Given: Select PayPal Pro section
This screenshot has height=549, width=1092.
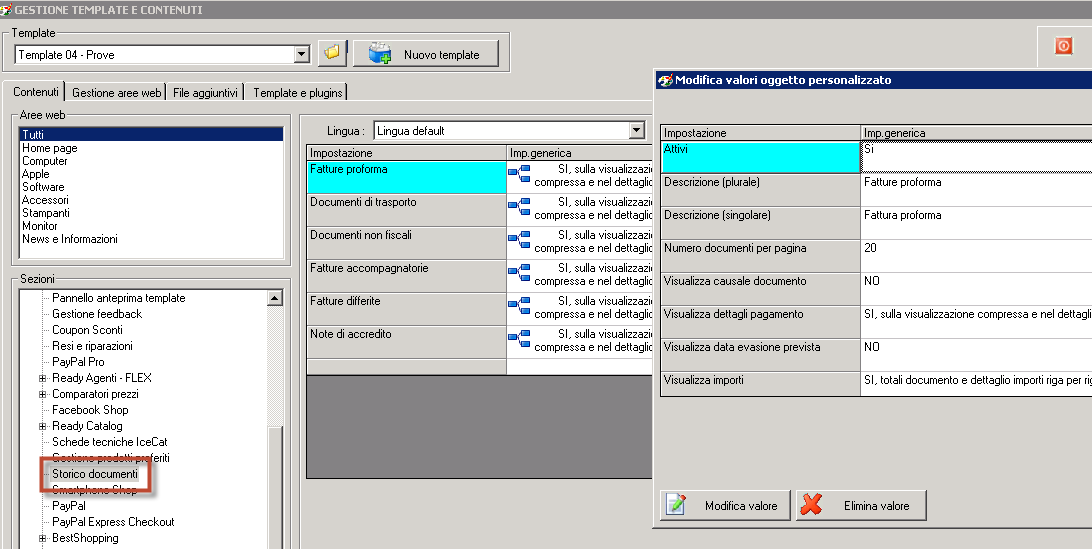Looking at the screenshot, I should pyautogui.click(x=78, y=362).
